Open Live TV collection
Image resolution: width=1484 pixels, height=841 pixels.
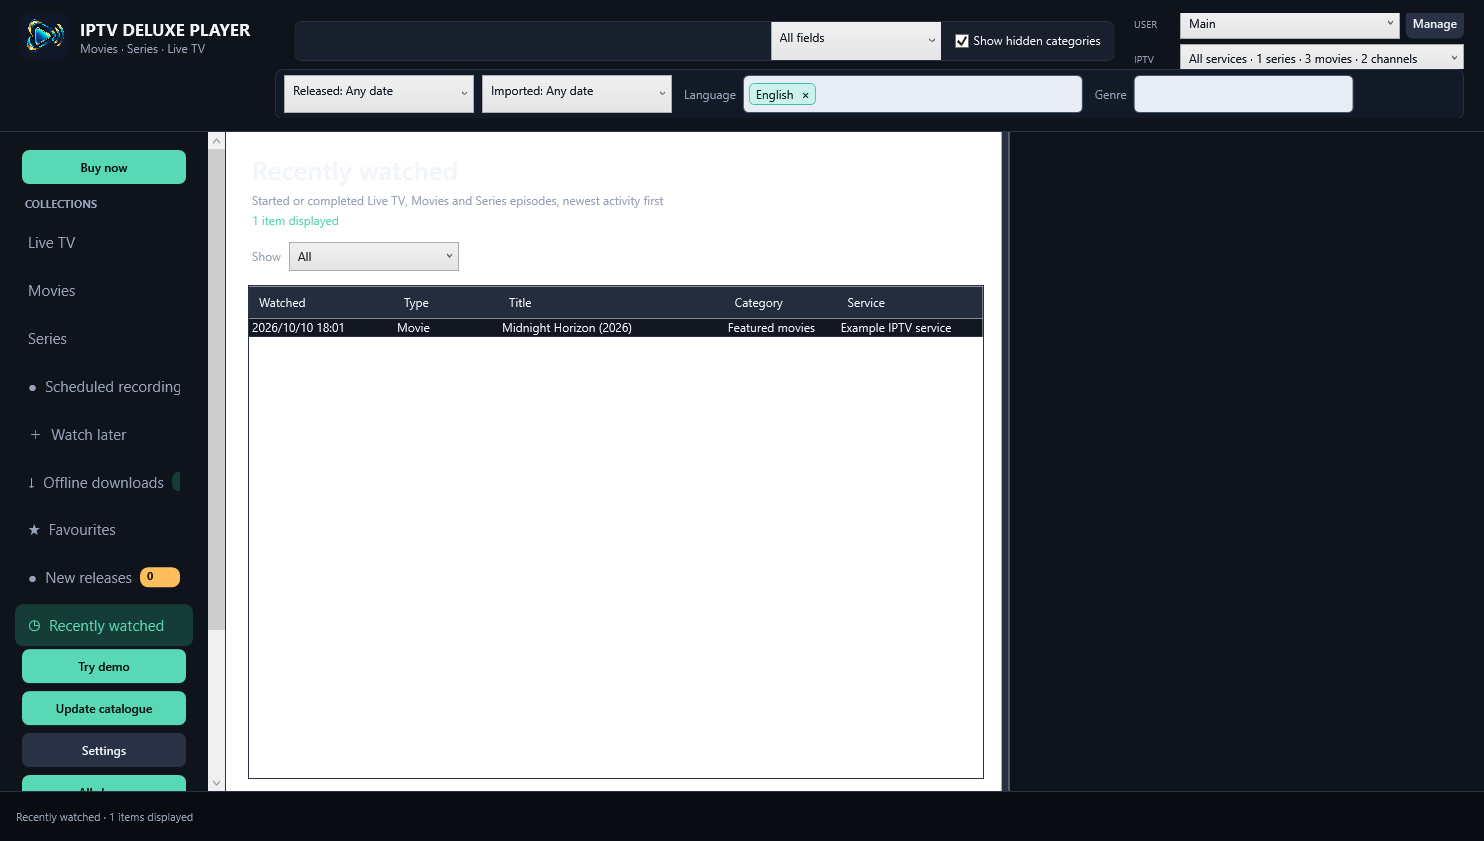point(104,243)
